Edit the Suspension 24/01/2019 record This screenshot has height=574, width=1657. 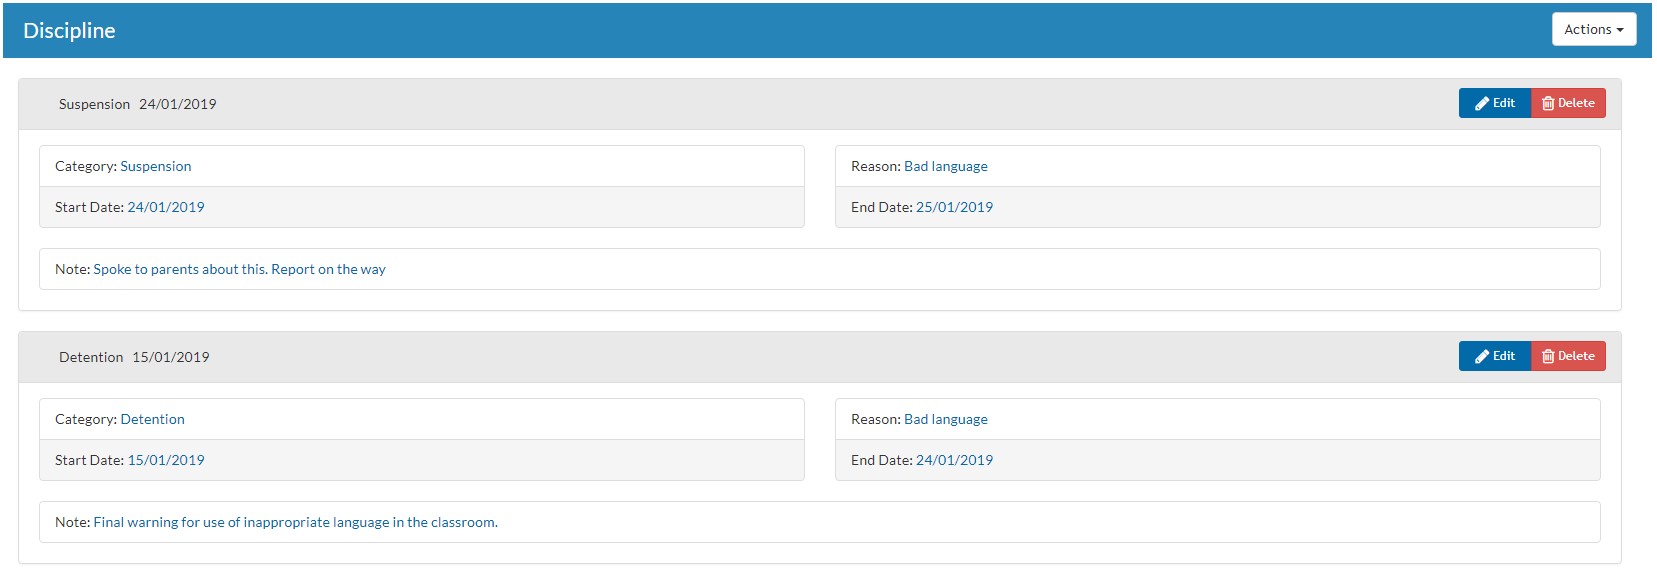(1494, 103)
